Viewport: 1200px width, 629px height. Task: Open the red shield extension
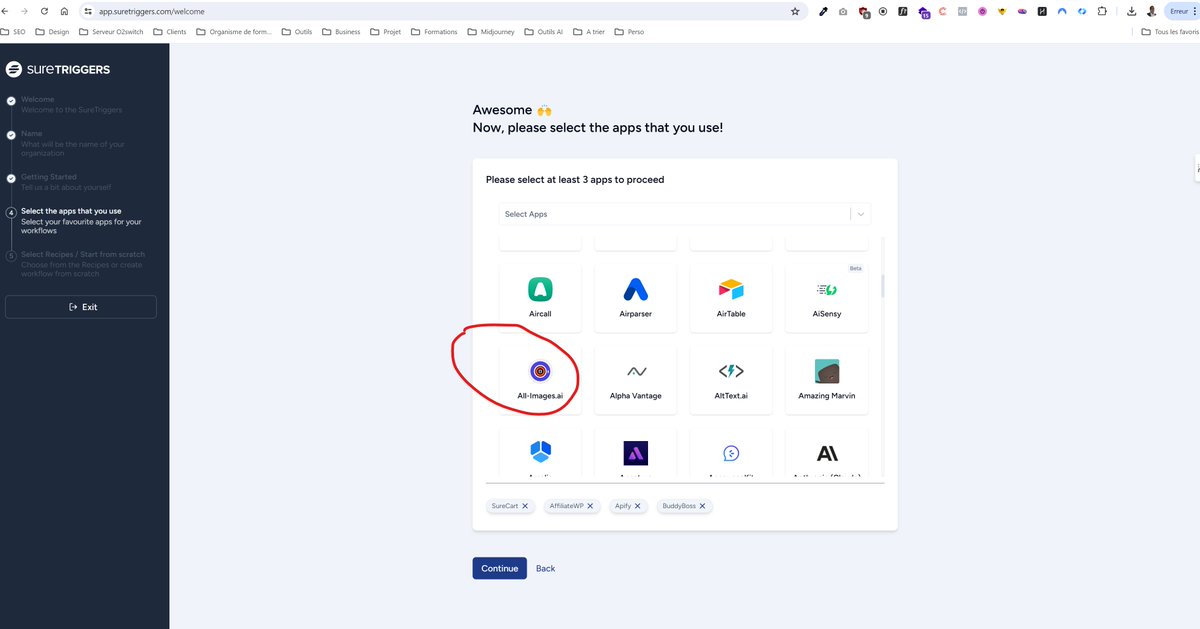coord(863,12)
